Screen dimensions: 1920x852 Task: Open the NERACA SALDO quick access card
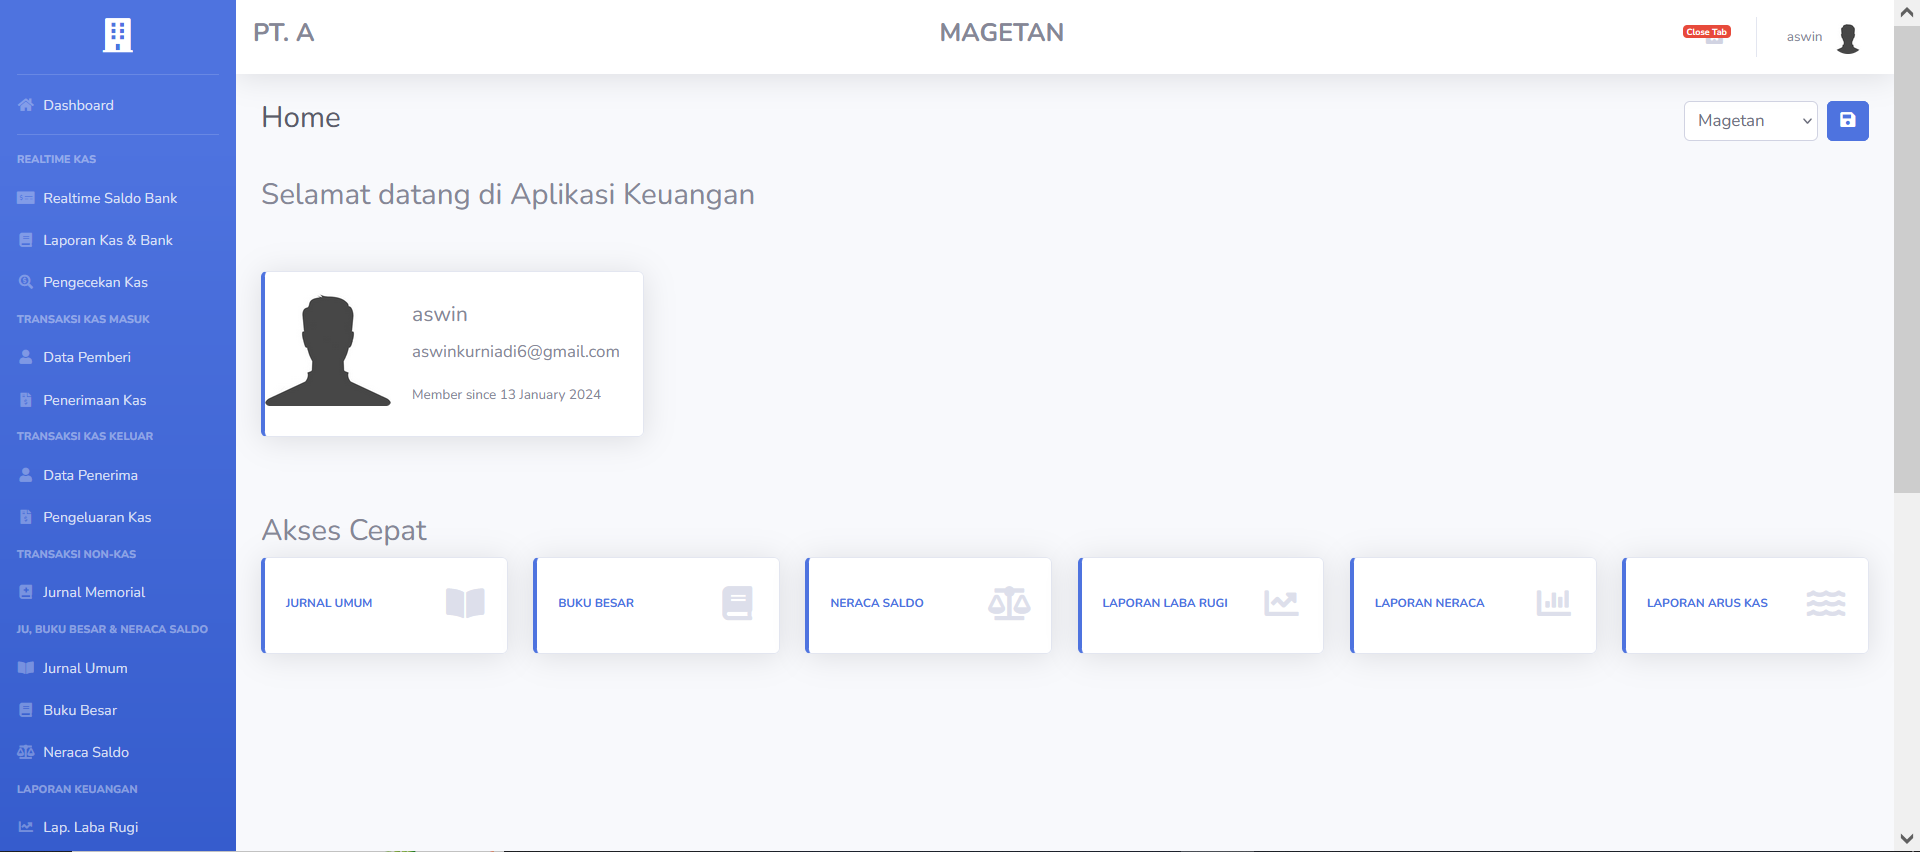point(928,605)
